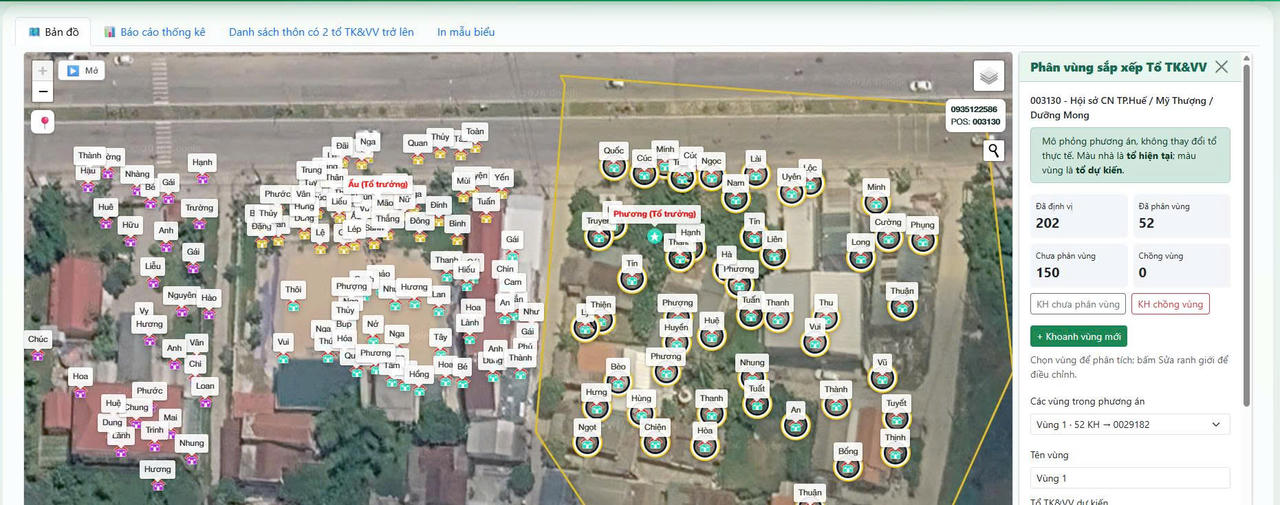Image resolution: width=1280 pixels, height=505 pixels.
Task: Open the Báo cáo thống kê tab
Action: [x=155, y=32]
